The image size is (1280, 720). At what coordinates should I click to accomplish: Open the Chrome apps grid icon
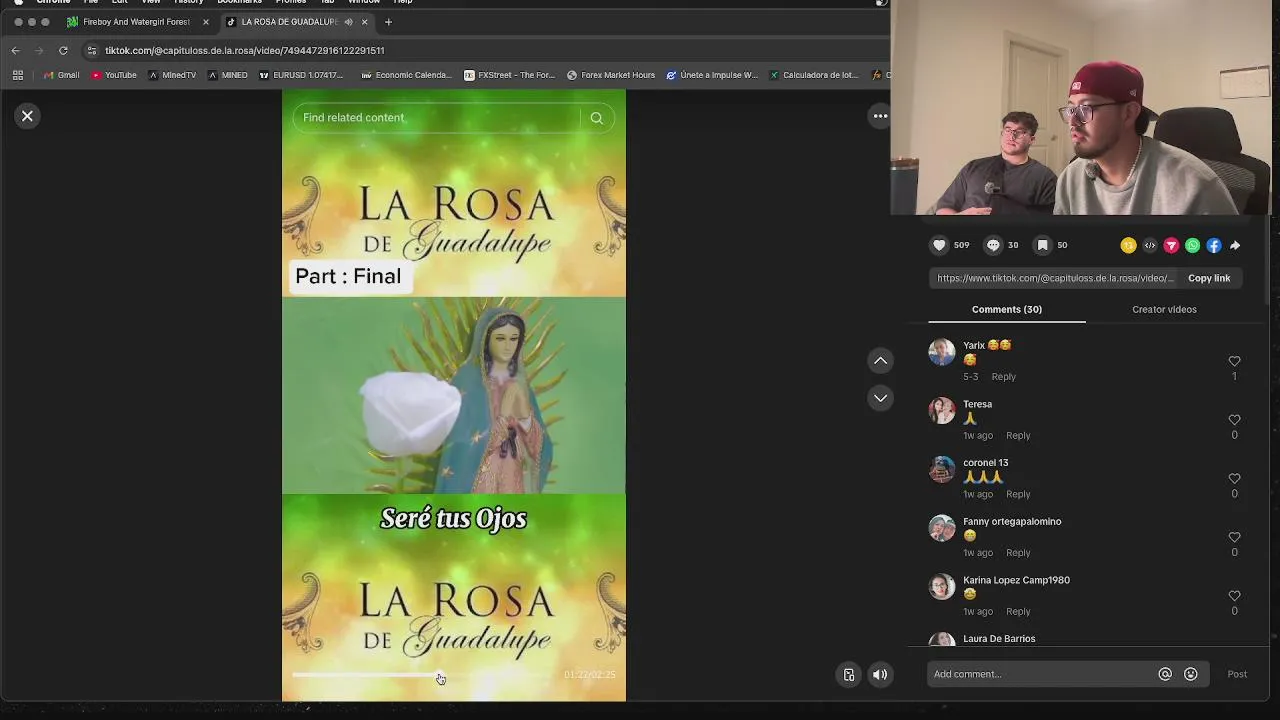[x=17, y=75]
